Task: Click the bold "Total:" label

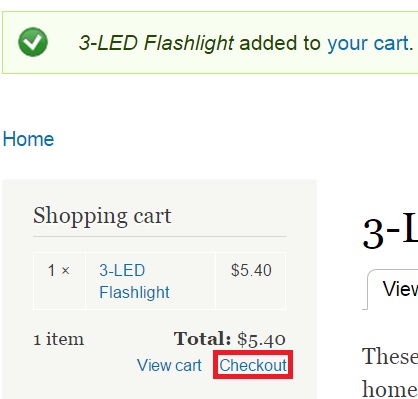Action: [202, 339]
